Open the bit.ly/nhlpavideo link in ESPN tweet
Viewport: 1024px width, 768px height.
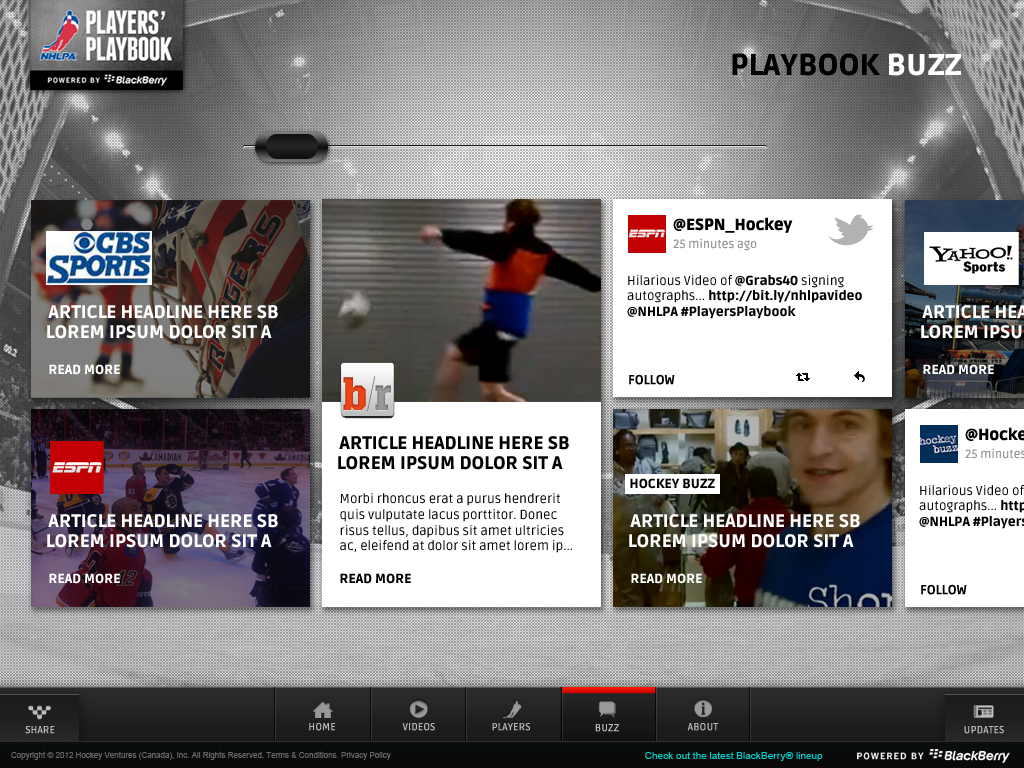[785, 296]
